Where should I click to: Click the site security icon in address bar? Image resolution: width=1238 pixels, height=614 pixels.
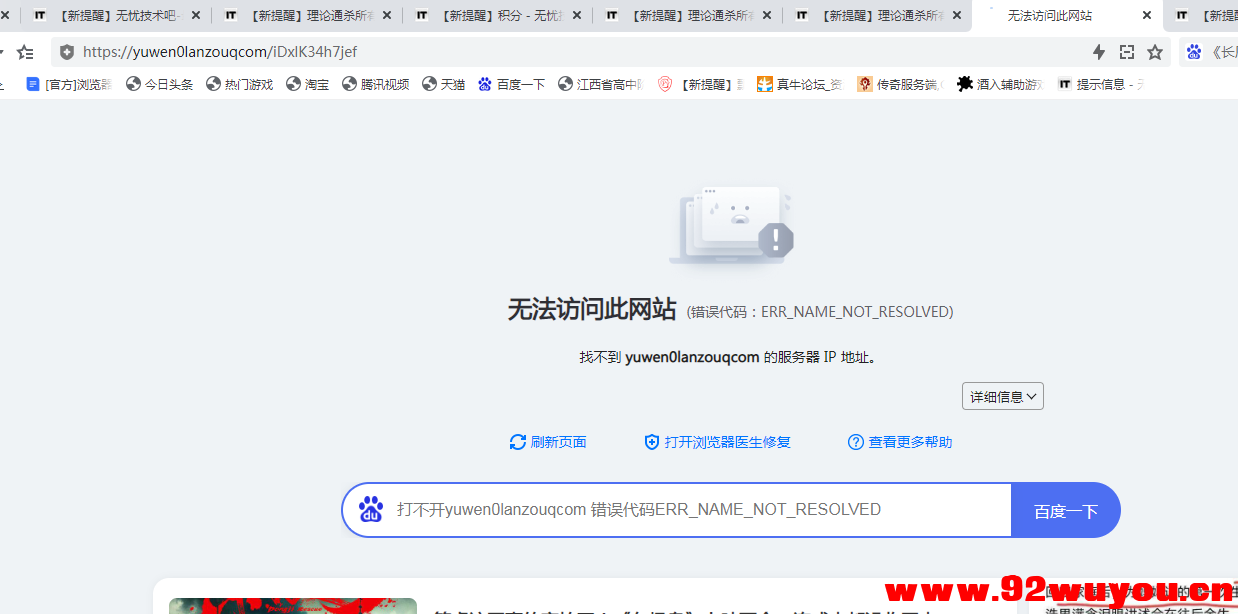(x=66, y=51)
